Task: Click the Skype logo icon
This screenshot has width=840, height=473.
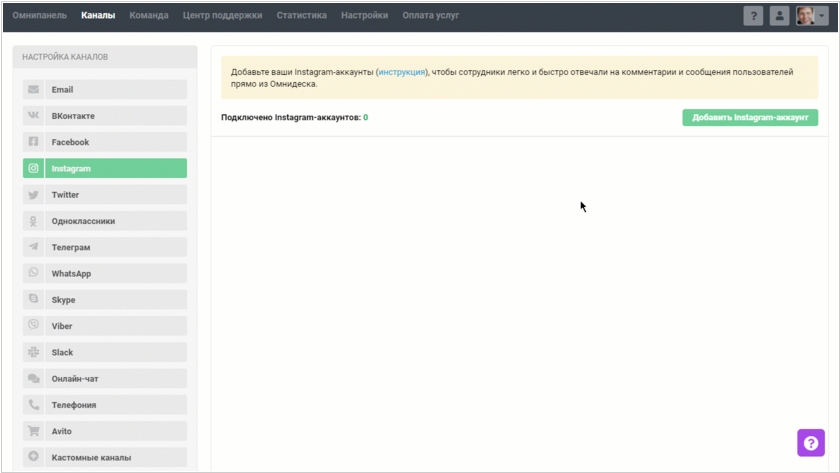Action: pyautogui.click(x=33, y=299)
